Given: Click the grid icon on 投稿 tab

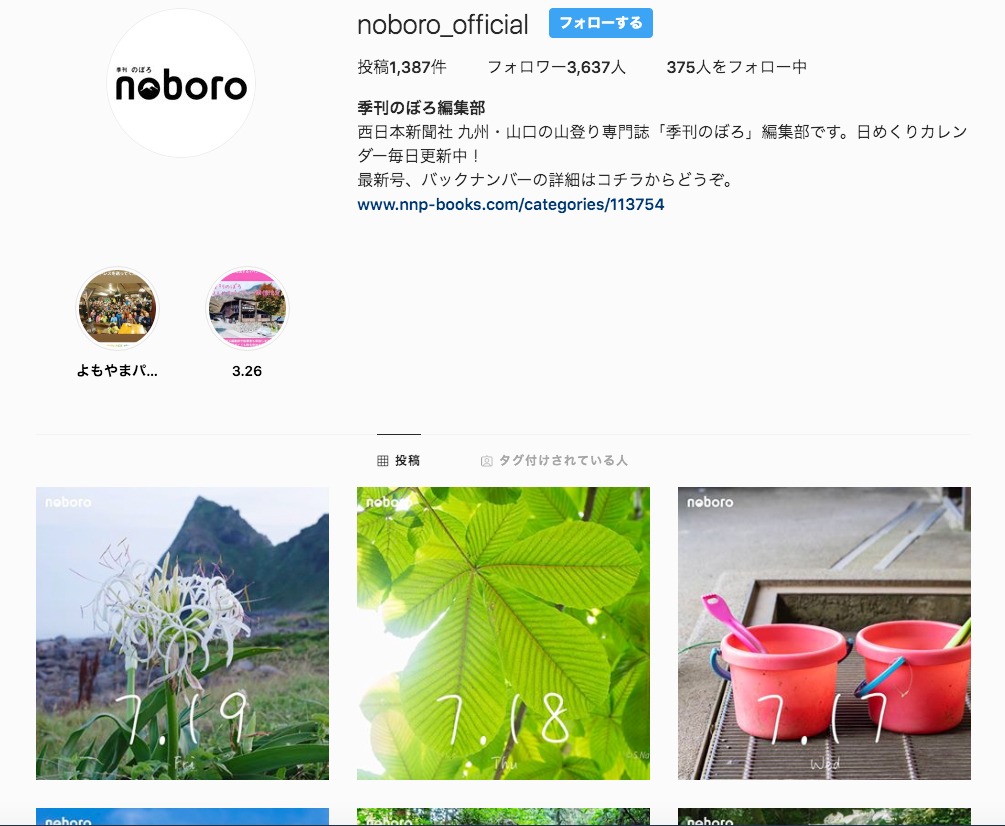Looking at the screenshot, I should tap(383, 461).
